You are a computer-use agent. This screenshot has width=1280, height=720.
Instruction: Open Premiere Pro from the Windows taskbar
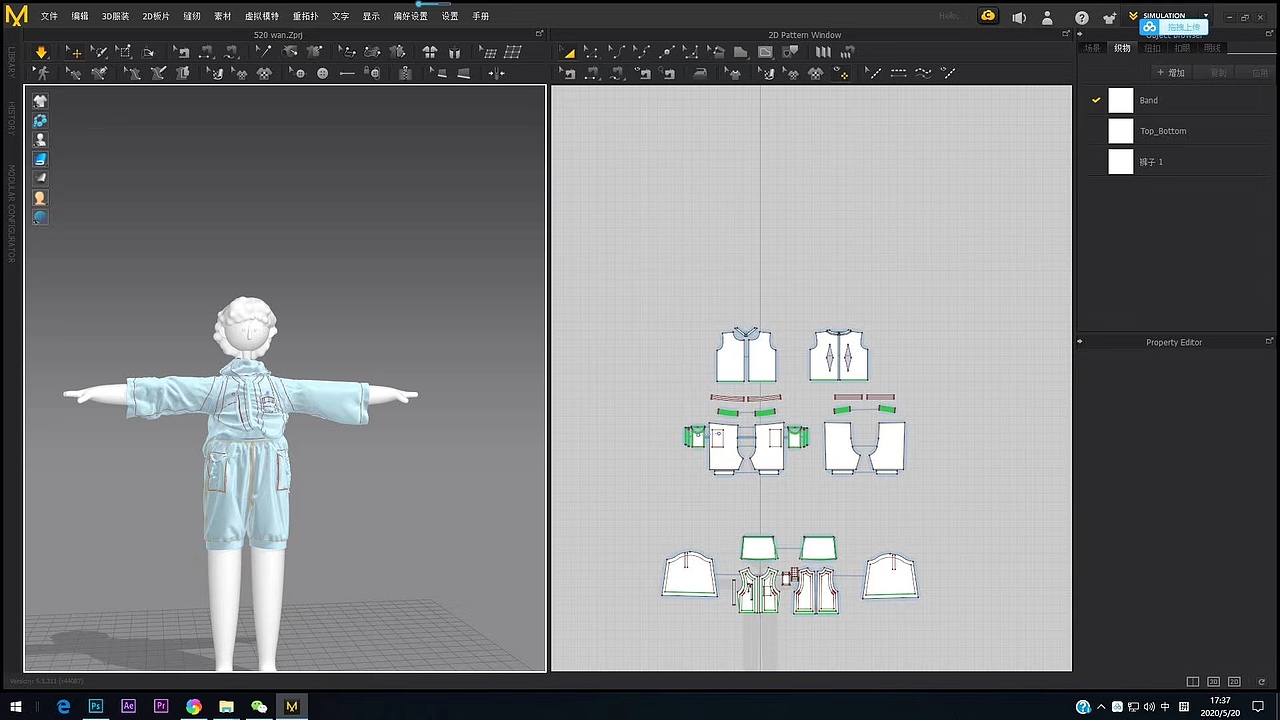[161, 706]
